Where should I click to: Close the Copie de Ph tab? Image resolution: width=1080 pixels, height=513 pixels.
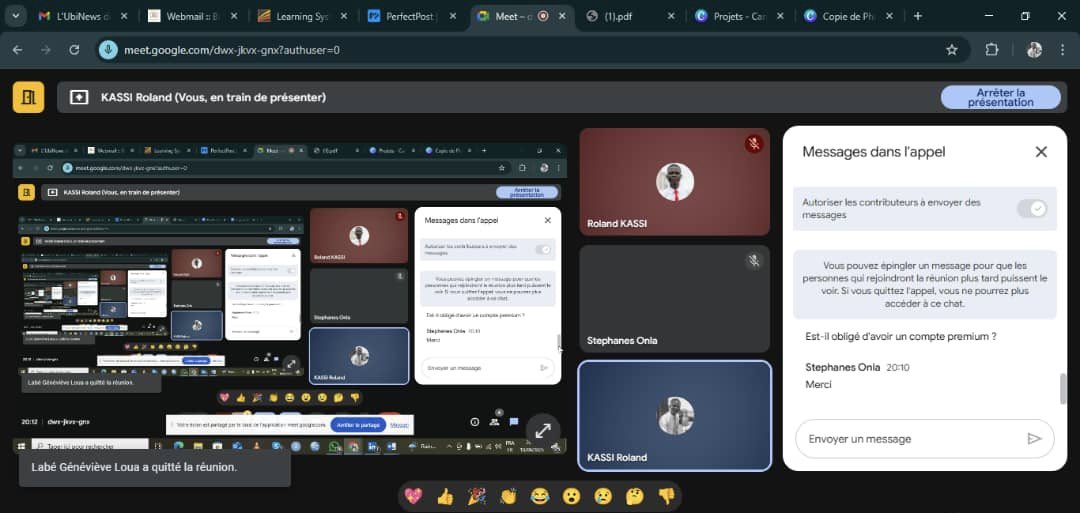coord(889,16)
